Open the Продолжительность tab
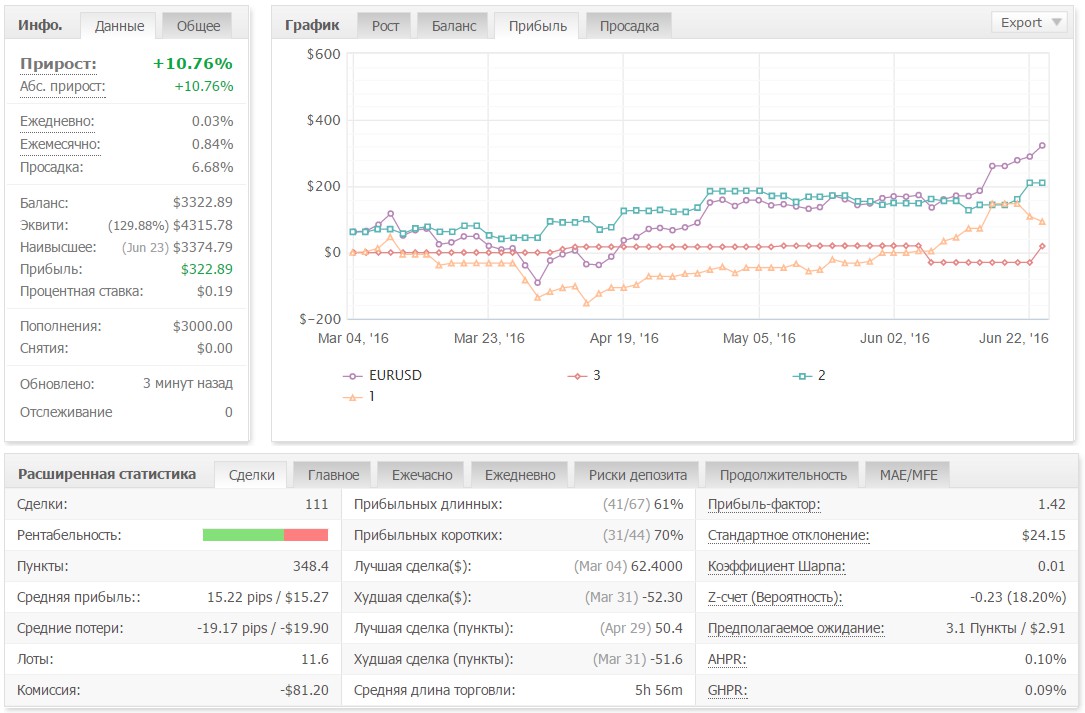Image resolution: width=1085 pixels, height=713 pixels. pyautogui.click(x=783, y=475)
